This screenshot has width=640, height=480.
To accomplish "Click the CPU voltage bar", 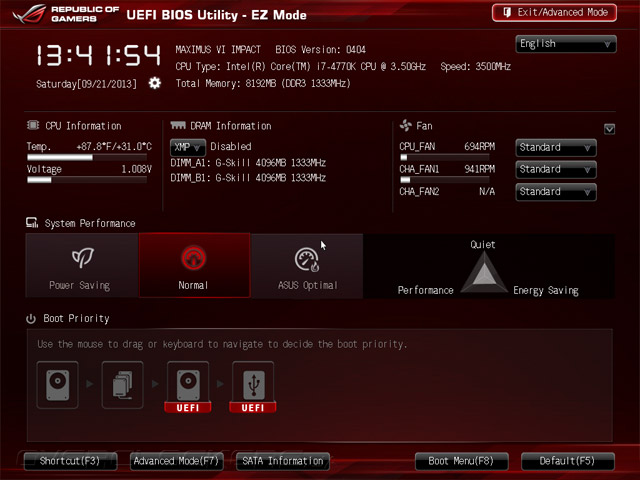I will click(87, 180).
